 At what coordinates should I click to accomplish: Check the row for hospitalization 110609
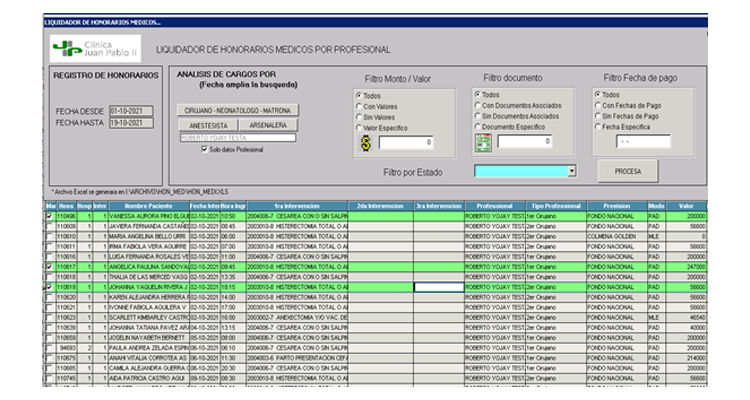click(49, 226)
